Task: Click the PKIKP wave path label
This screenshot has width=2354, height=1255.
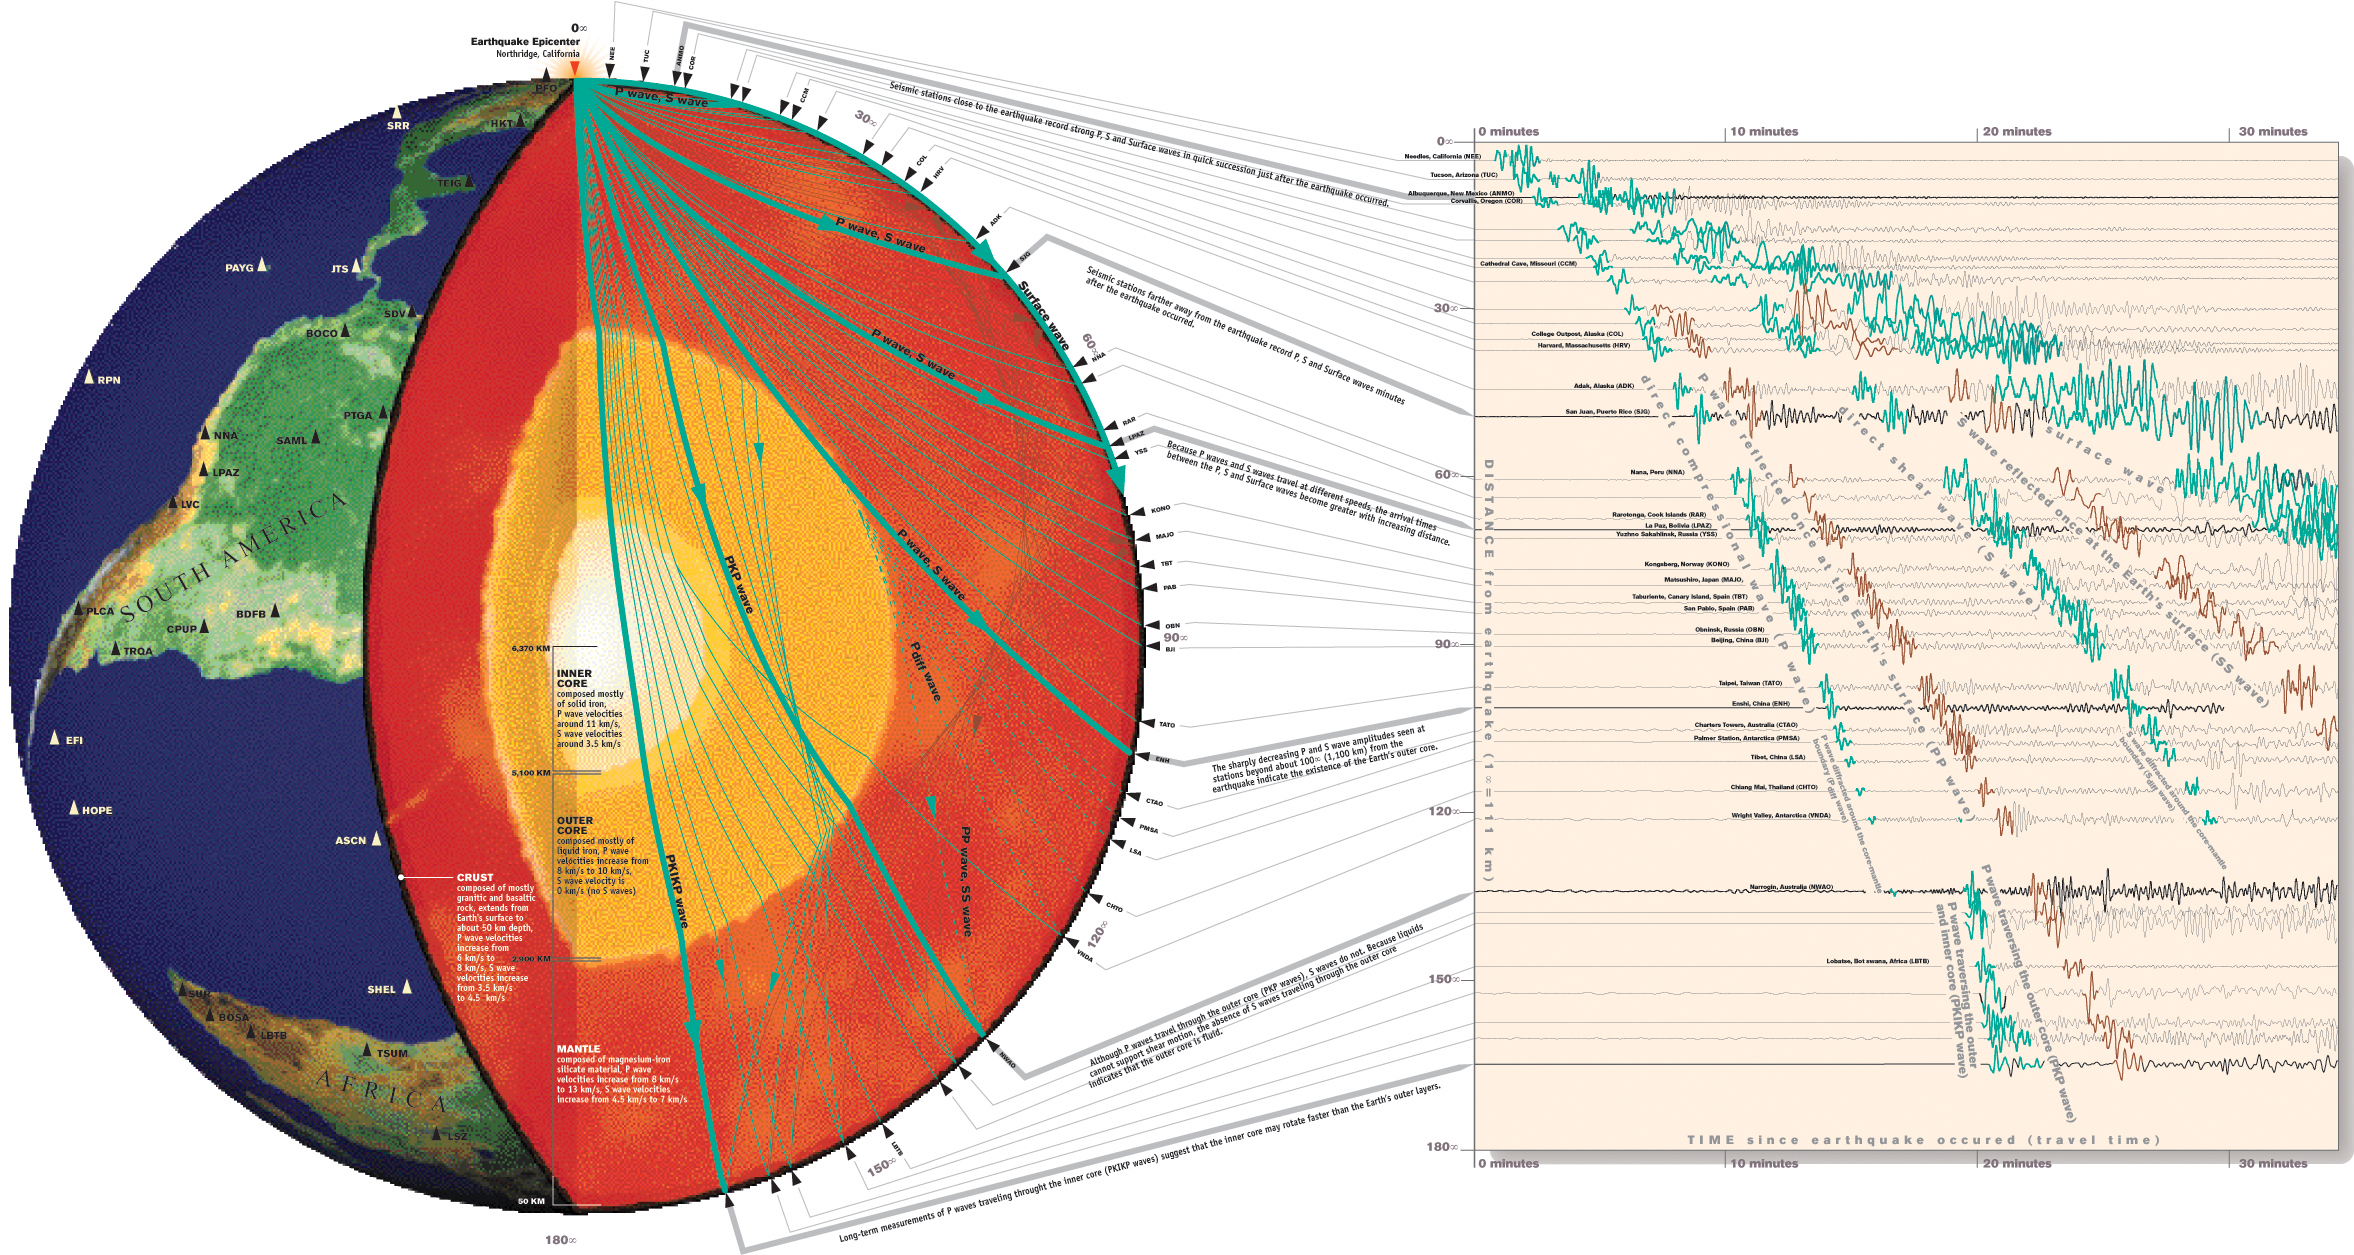Action: pos(677,890)
